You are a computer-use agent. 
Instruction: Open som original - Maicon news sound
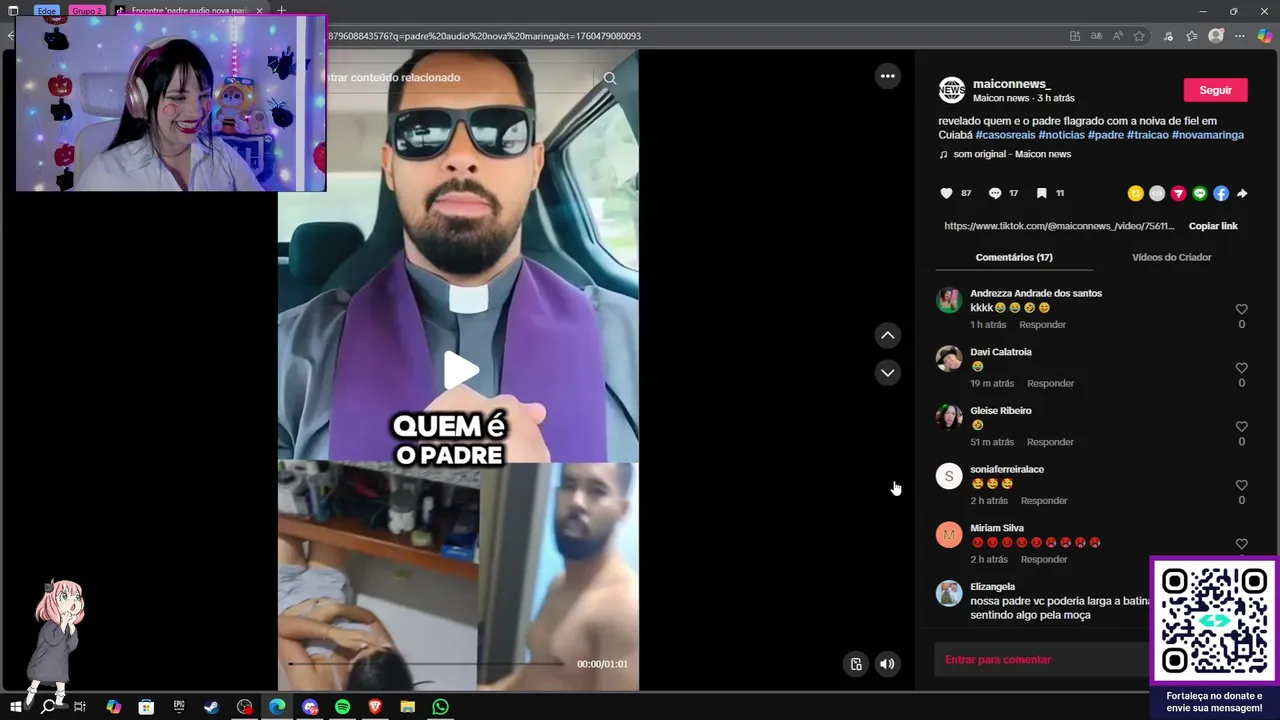1011,154
